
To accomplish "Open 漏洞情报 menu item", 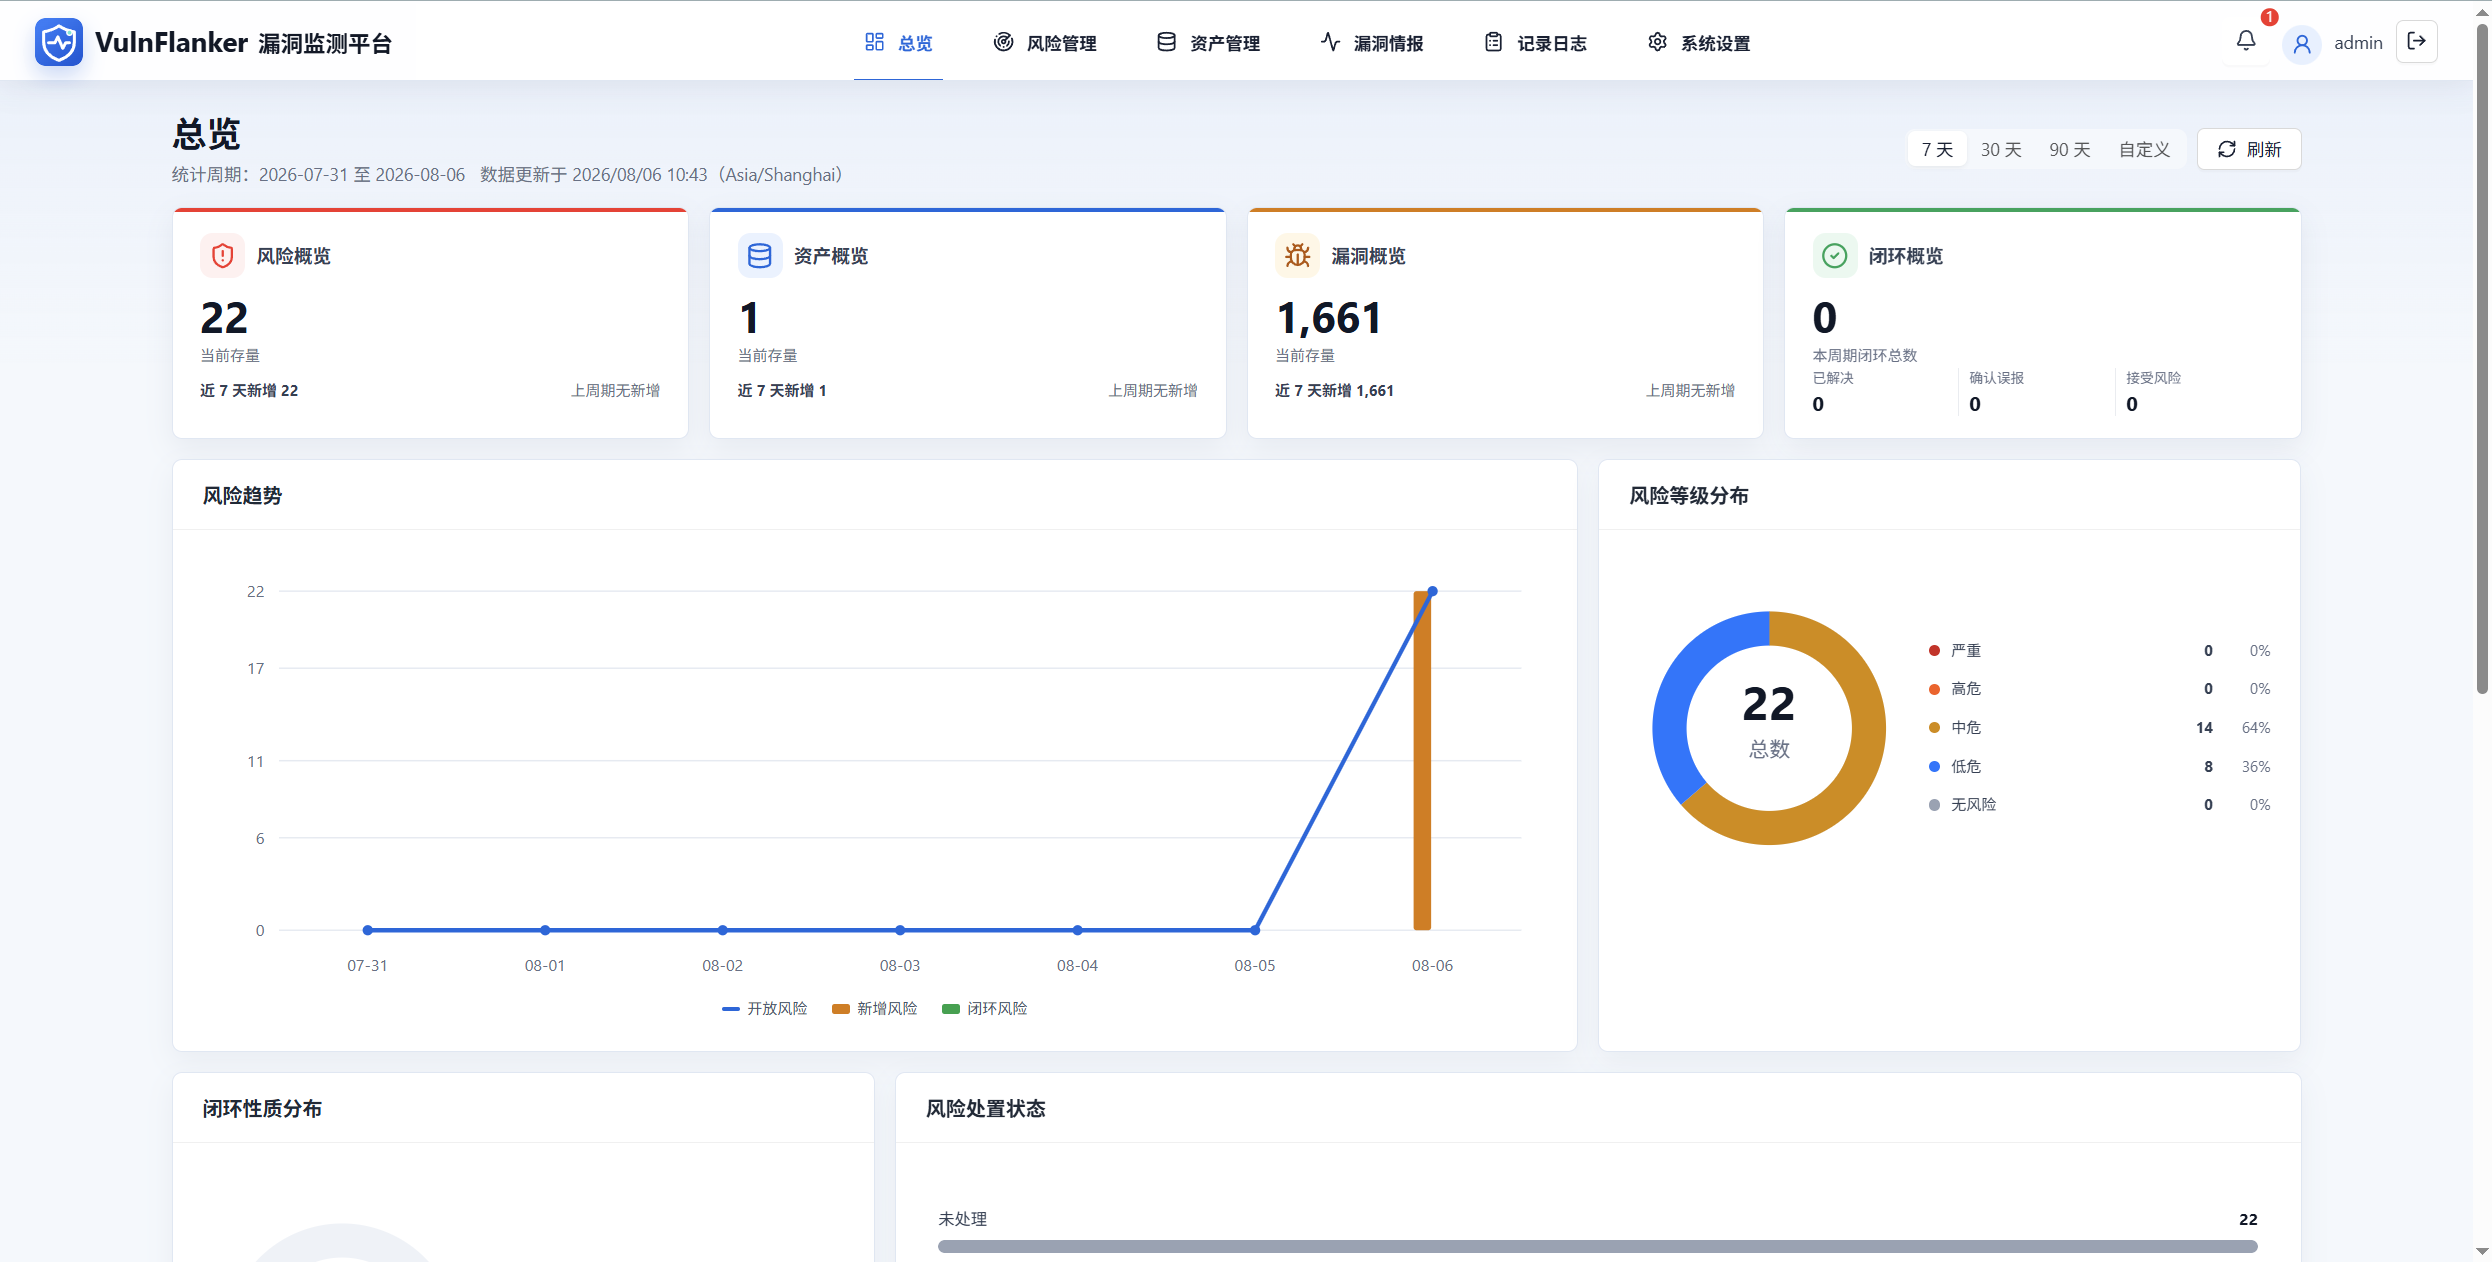I will point(1372,43).
